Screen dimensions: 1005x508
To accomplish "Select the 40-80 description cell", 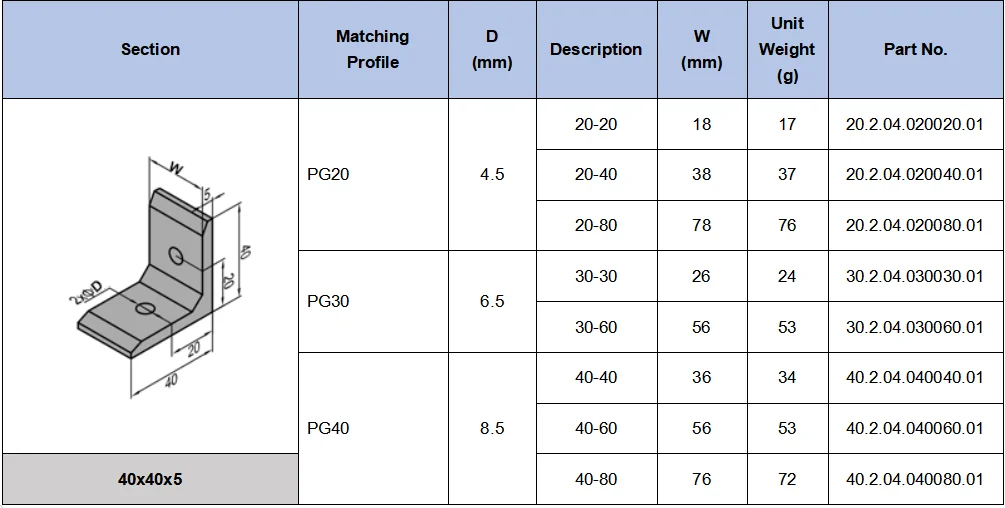I will point(596,479).
